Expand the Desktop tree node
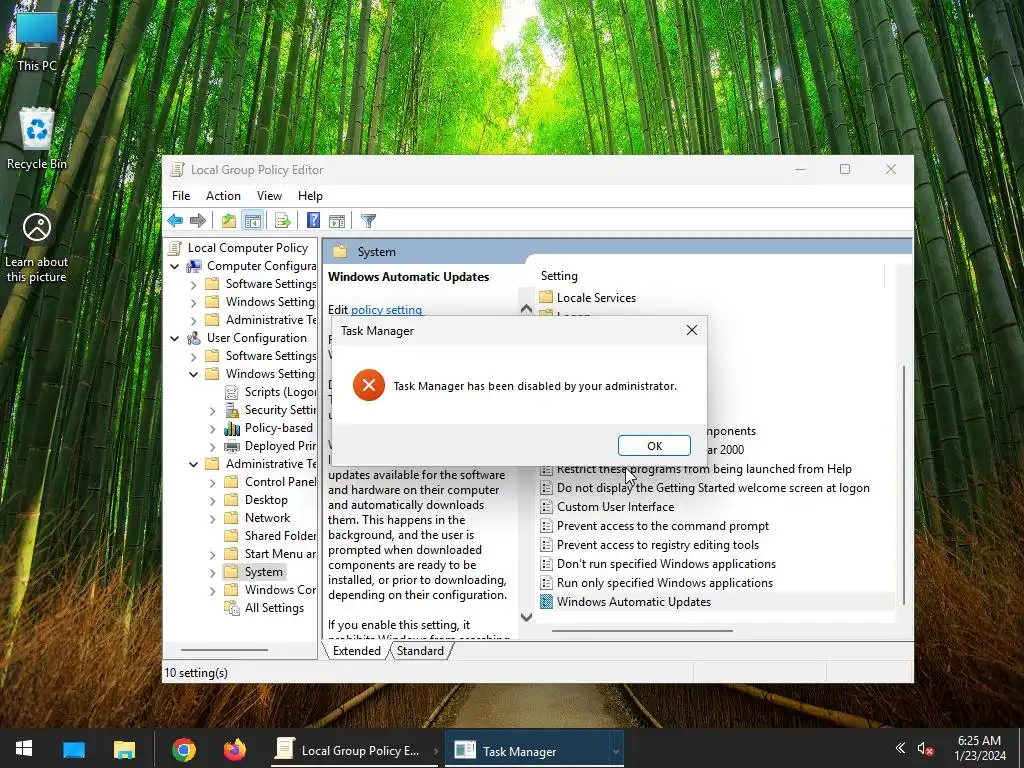The width and height of the screenshot is (1024, 768). tap(212, 500)
